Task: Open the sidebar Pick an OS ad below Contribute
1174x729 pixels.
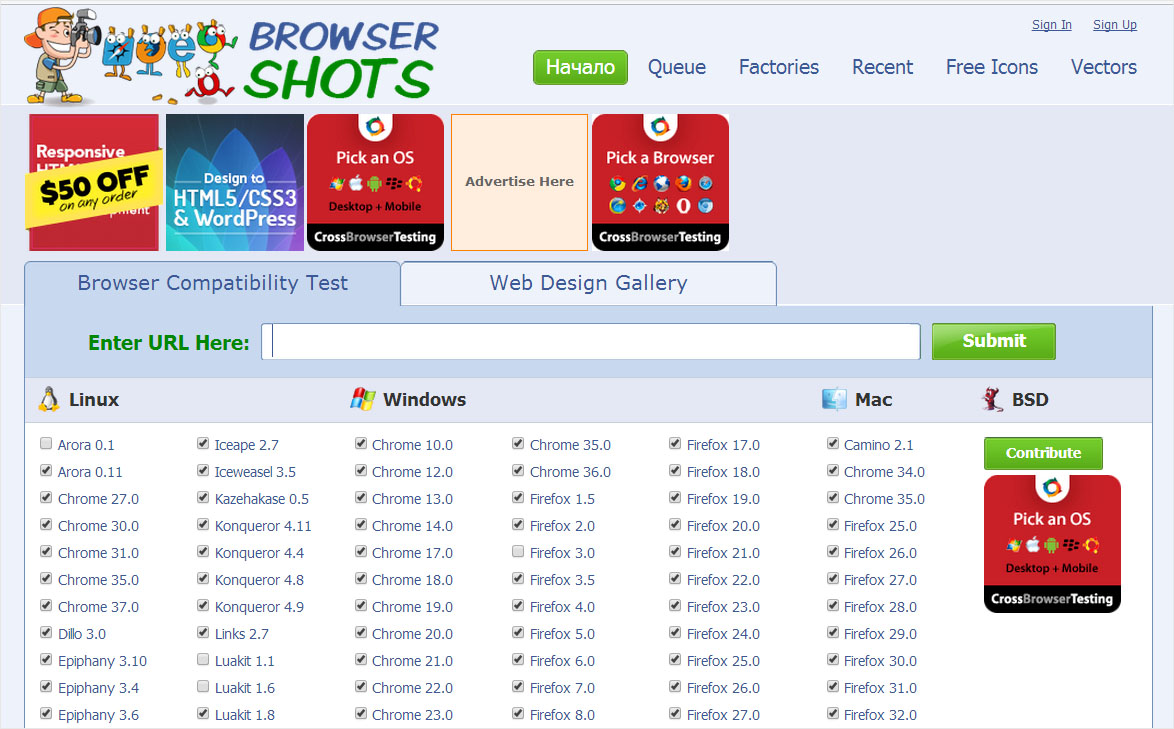Action: click(x=1052, y=544)
